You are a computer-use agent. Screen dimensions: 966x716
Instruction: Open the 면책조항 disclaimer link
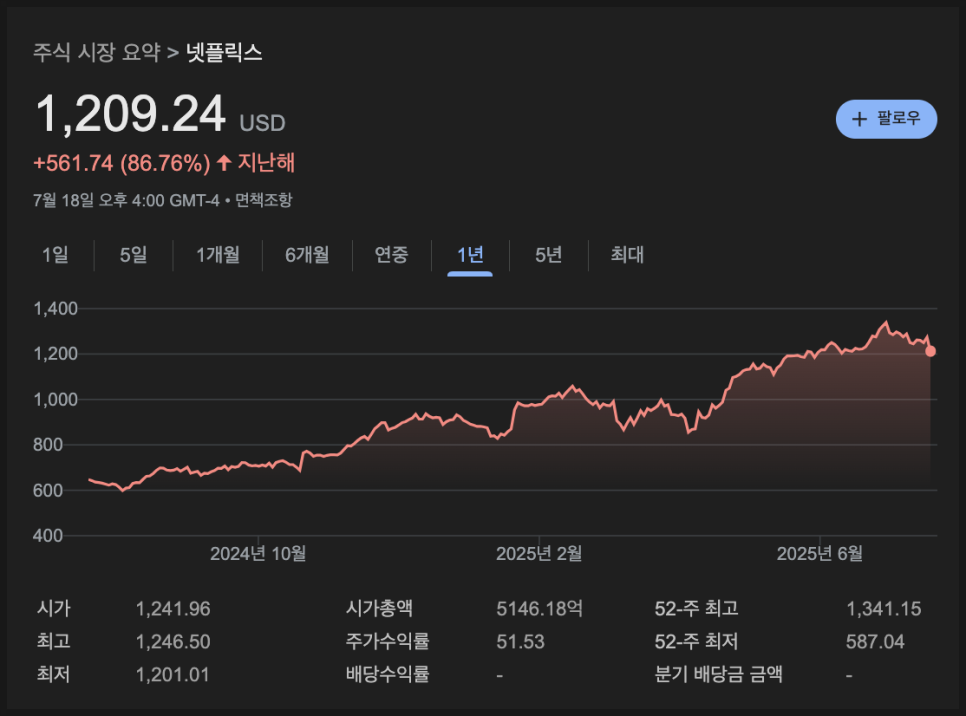click(264, 200)
